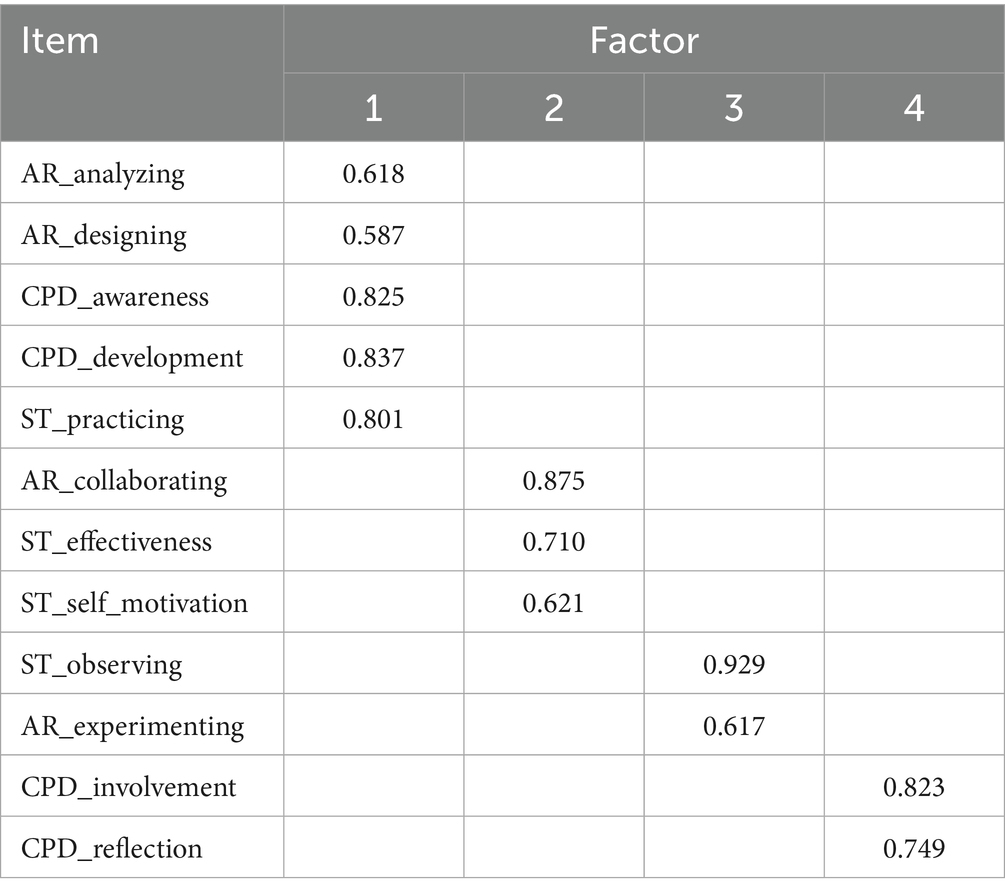The width and height of the screenshot is (1005, 896).
Task: Select the 0.749 loading under Factor 4
Action: [913, 848]
